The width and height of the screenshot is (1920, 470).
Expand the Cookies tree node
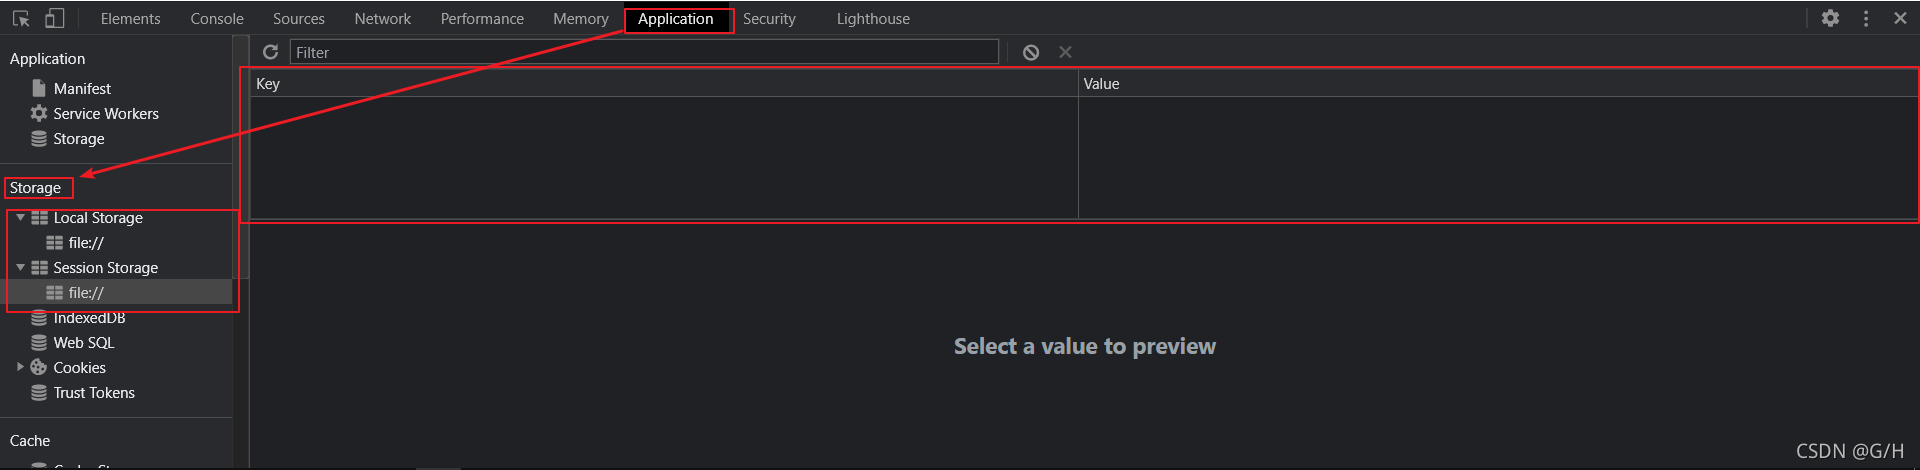(20, 367)
